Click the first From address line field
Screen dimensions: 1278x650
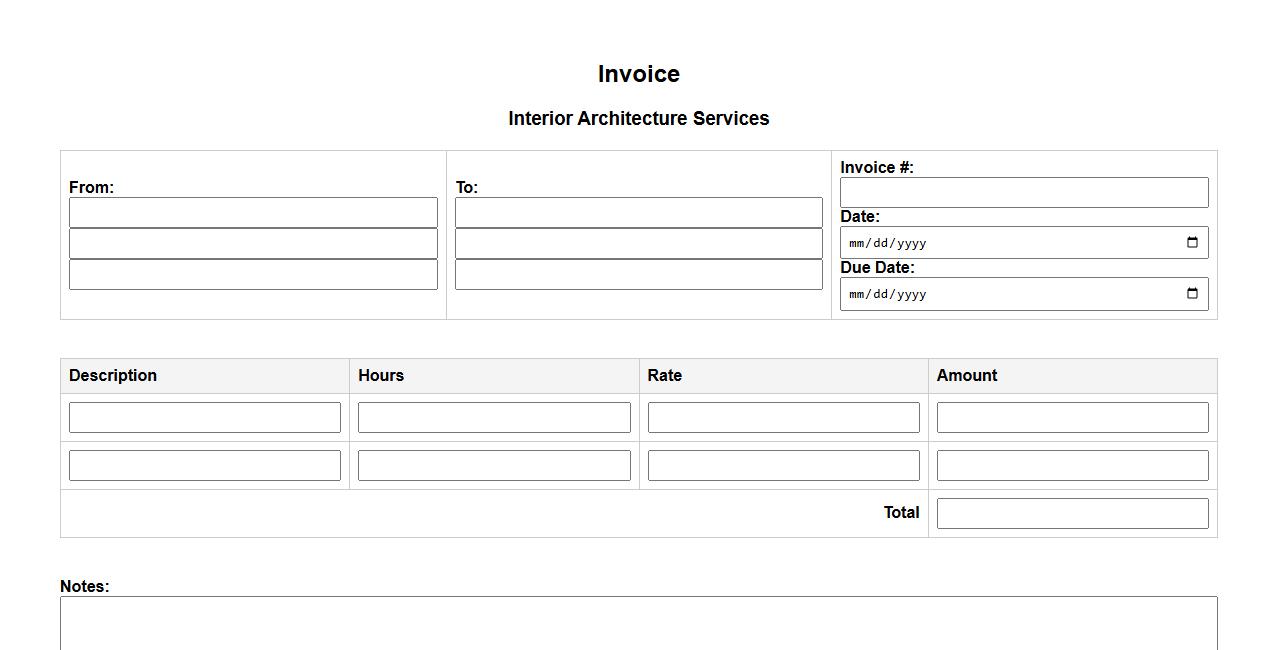pyautogui.click(x=253, y=212)
